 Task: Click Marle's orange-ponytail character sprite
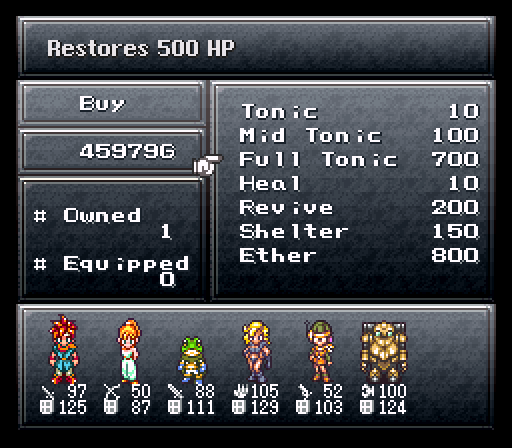pyautogui.click(x=129, y=351)
